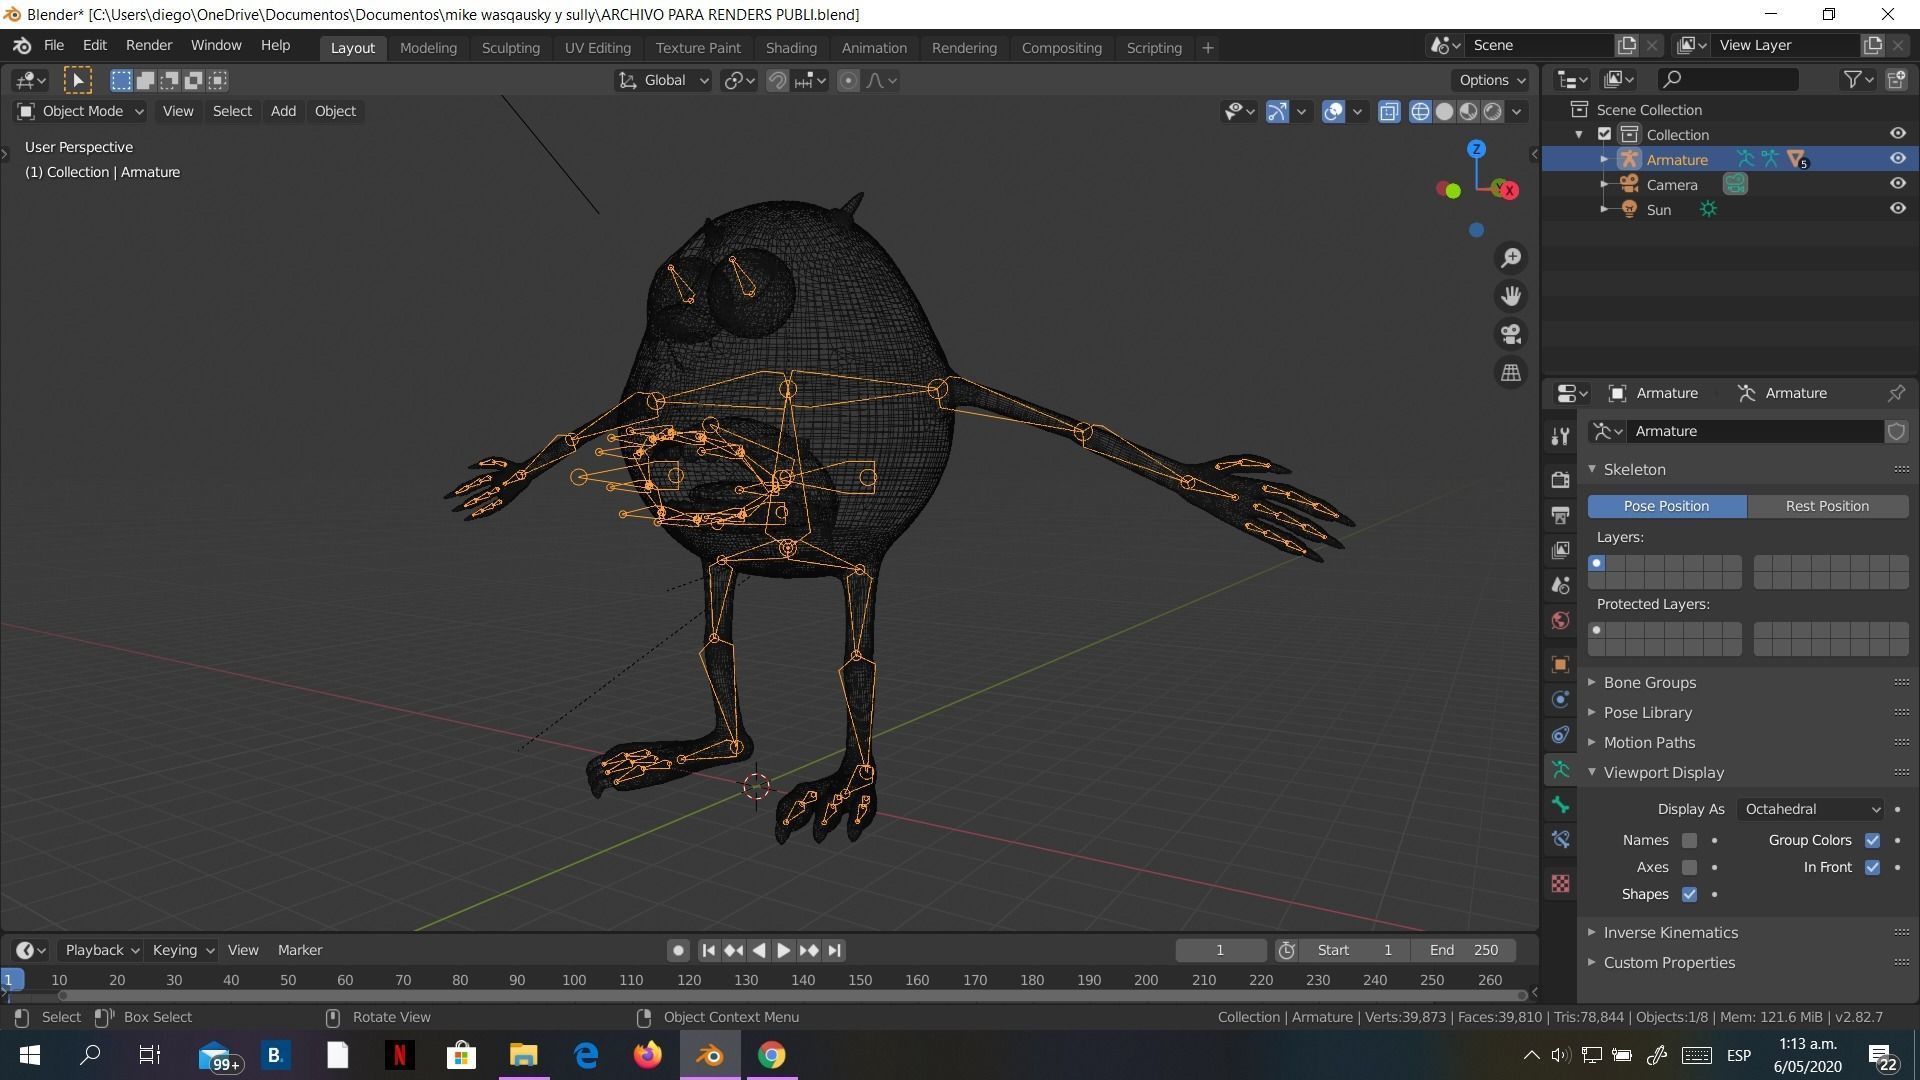The image size is (1920, 1080).
Task: Click the viewport pan hand icon
Action: pos(1511,296)
